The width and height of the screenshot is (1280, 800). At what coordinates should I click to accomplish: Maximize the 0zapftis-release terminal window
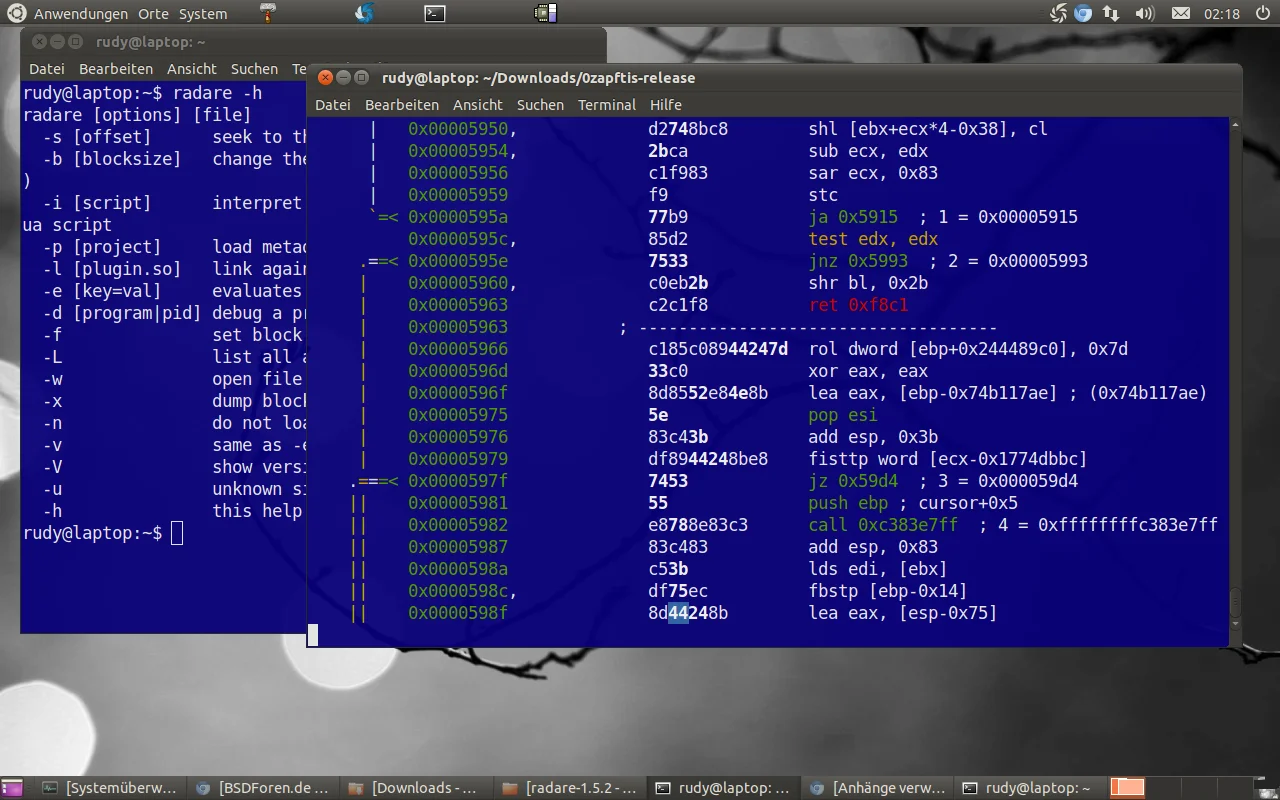[361, 77]
